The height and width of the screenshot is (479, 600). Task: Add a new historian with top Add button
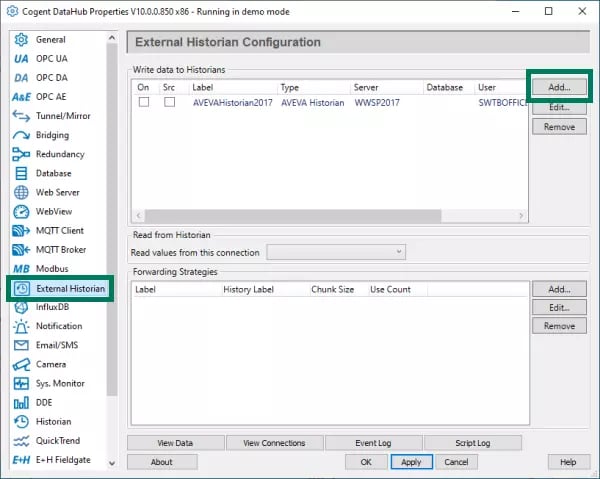click(x=559, y=87)
